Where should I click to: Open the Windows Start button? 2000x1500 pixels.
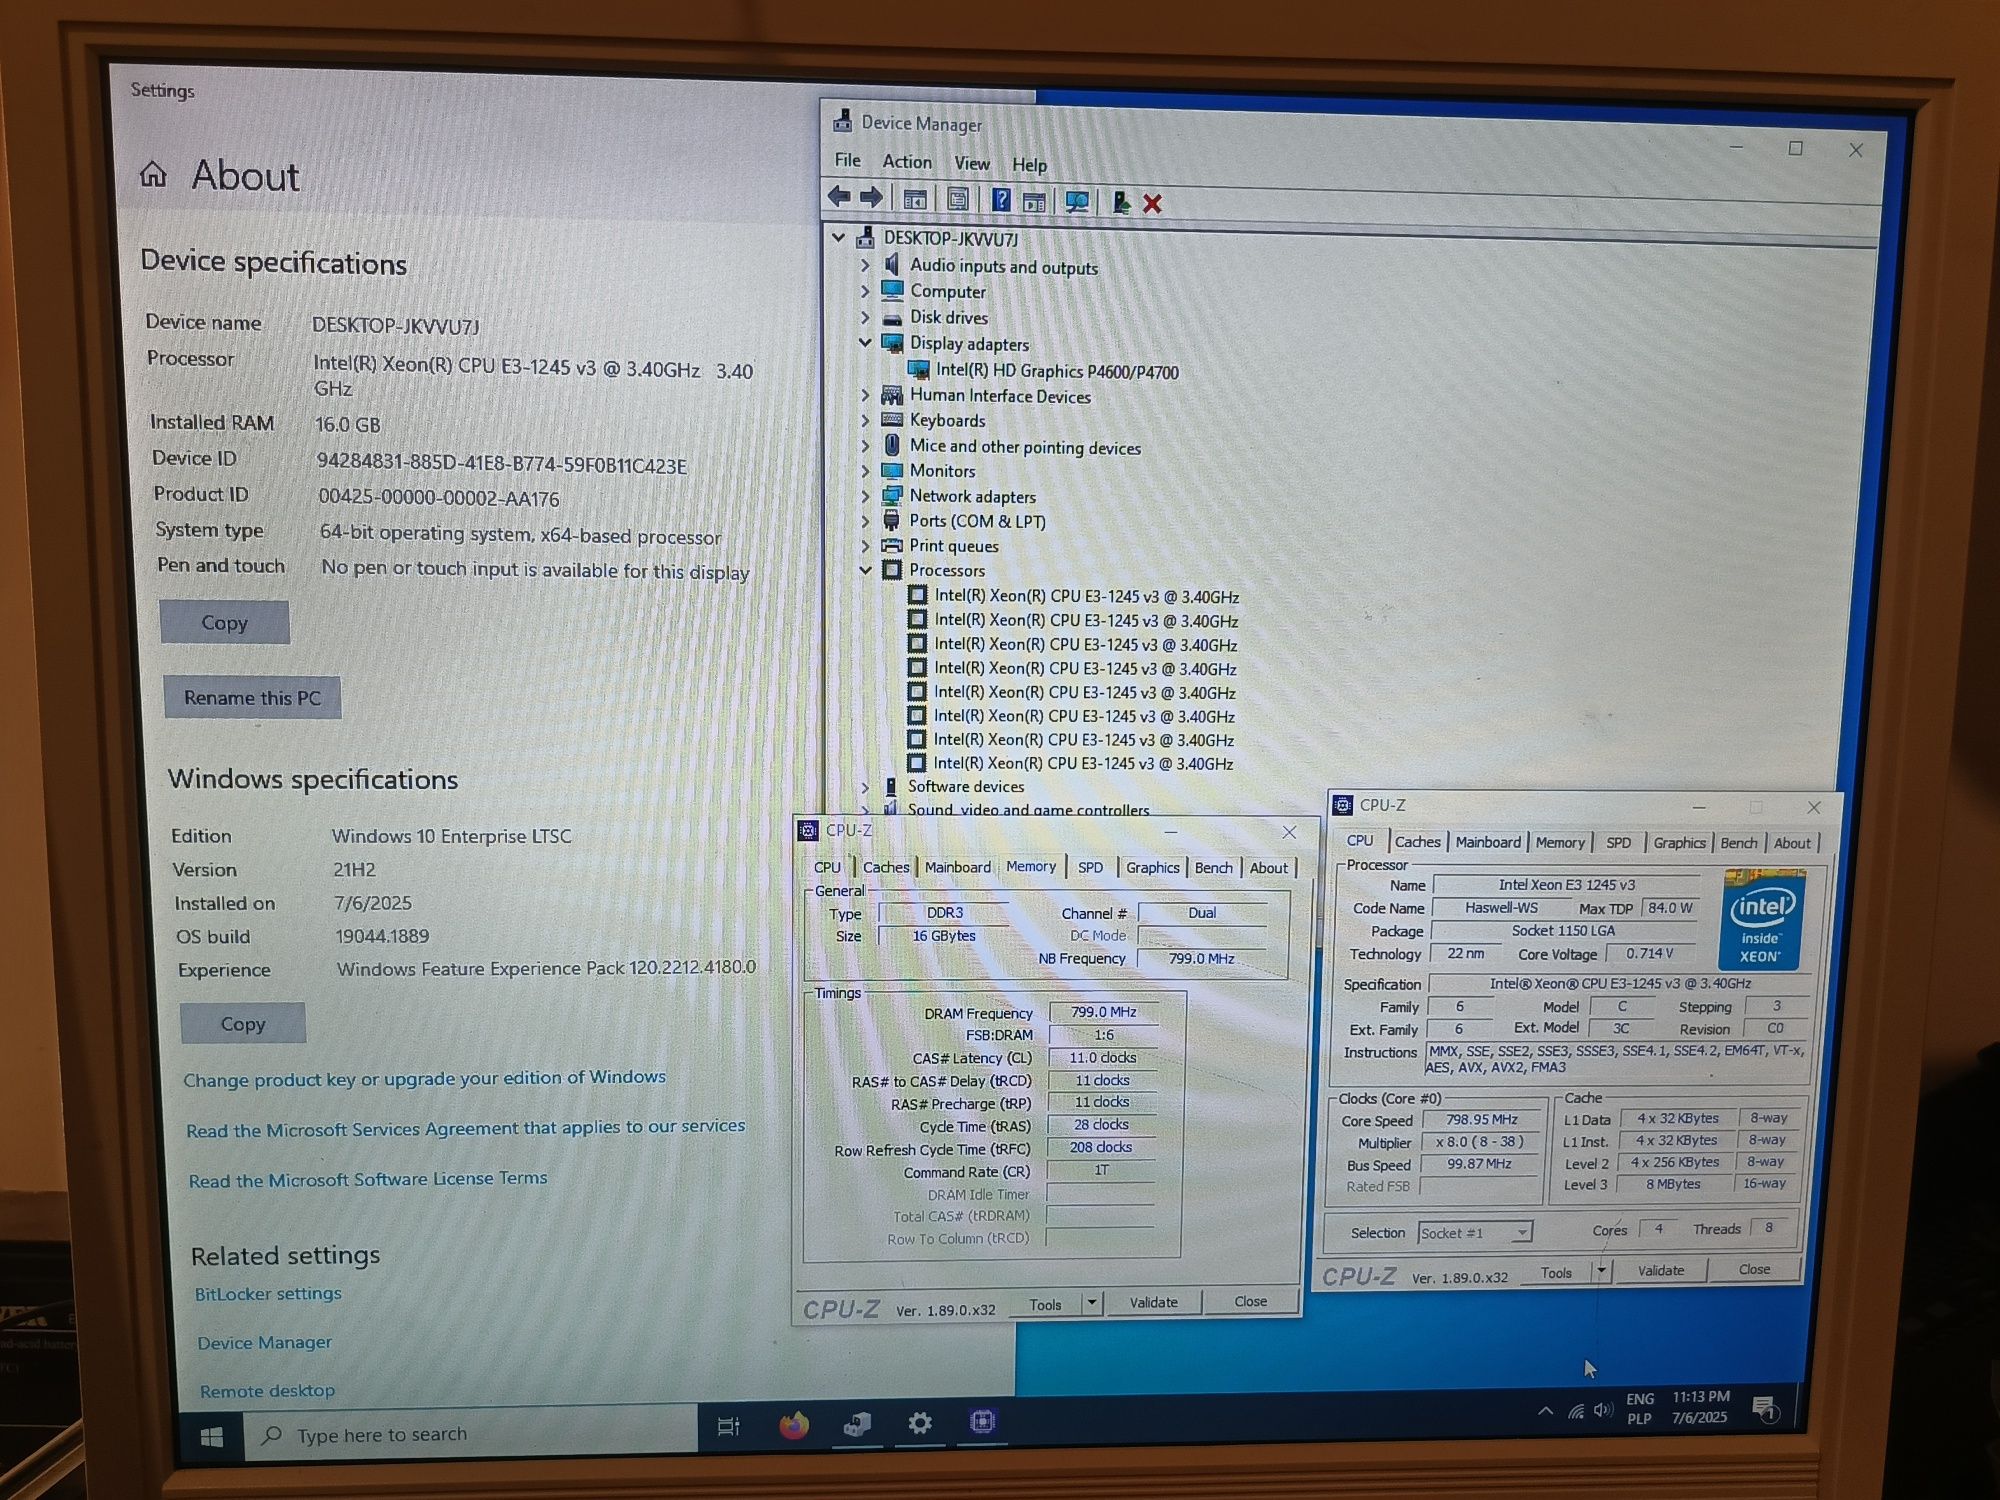tap(211, 1437)
